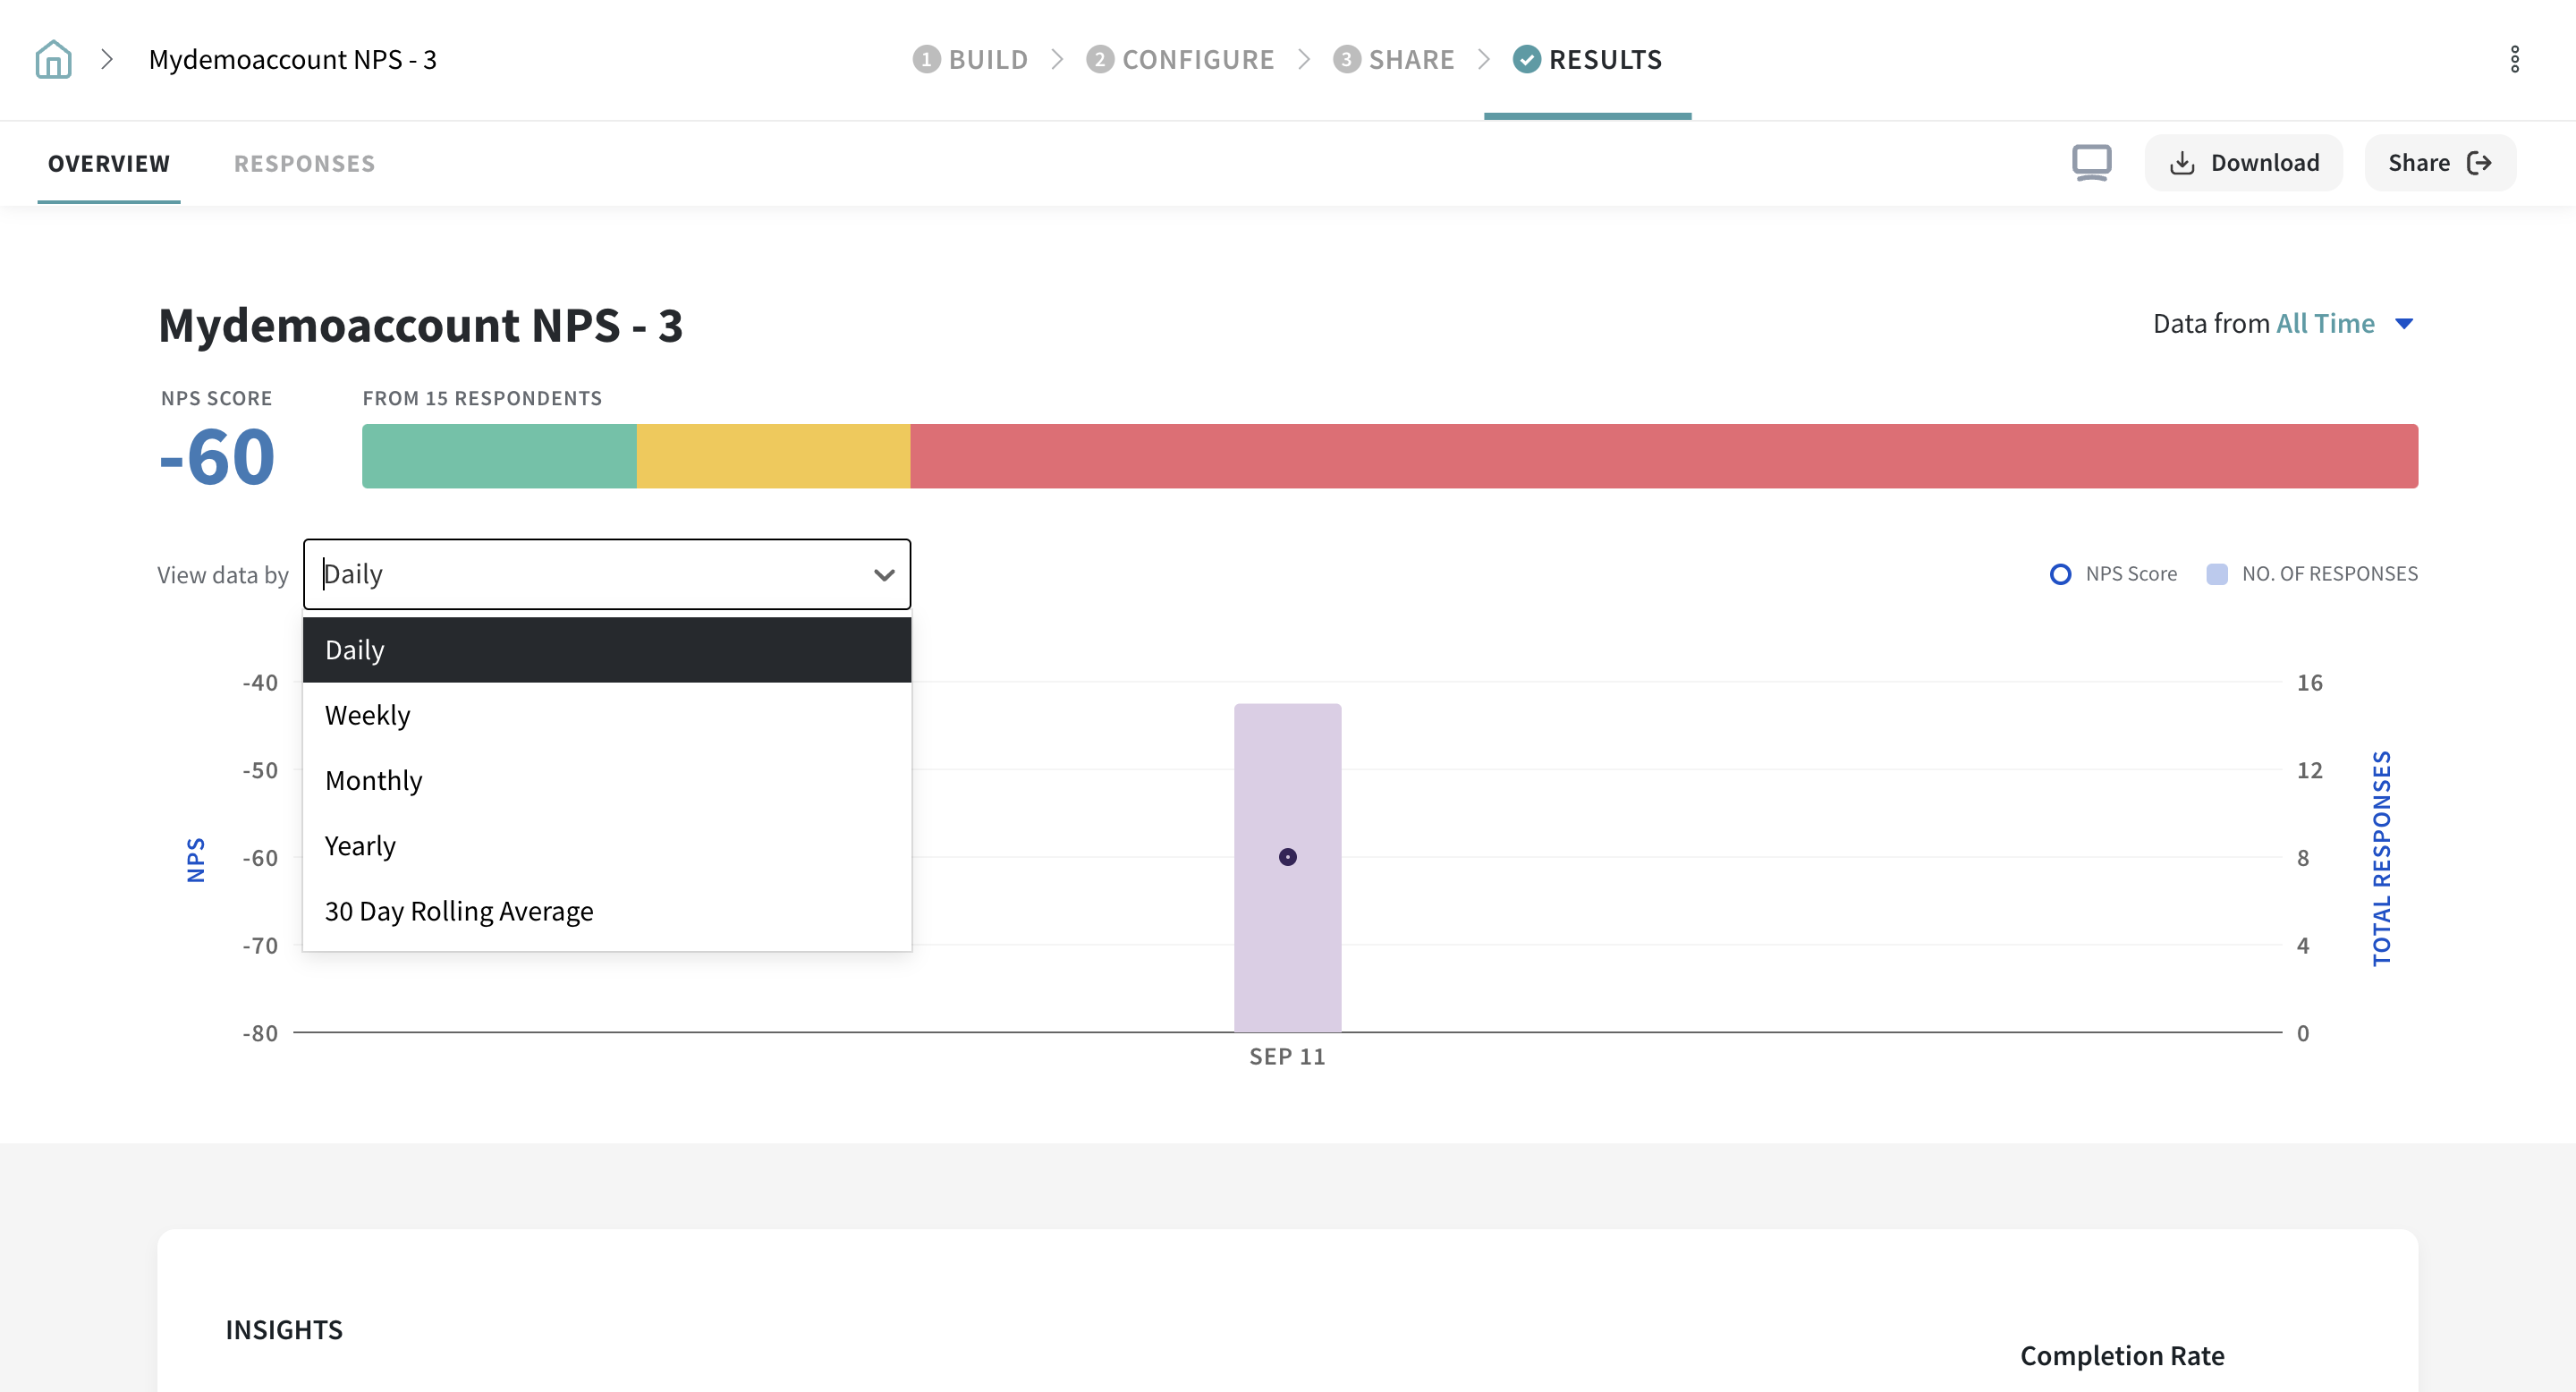Click the home icon in breadcrumb
Viewport: 2576px width, 1392px height.
tap(53, 59)
